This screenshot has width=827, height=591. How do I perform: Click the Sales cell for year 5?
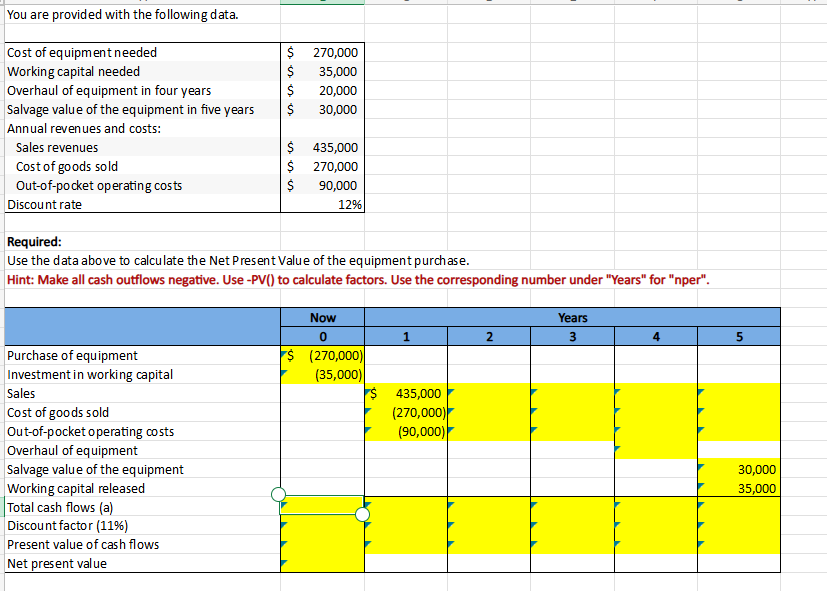pyautogui.click(x=739, y=394)
